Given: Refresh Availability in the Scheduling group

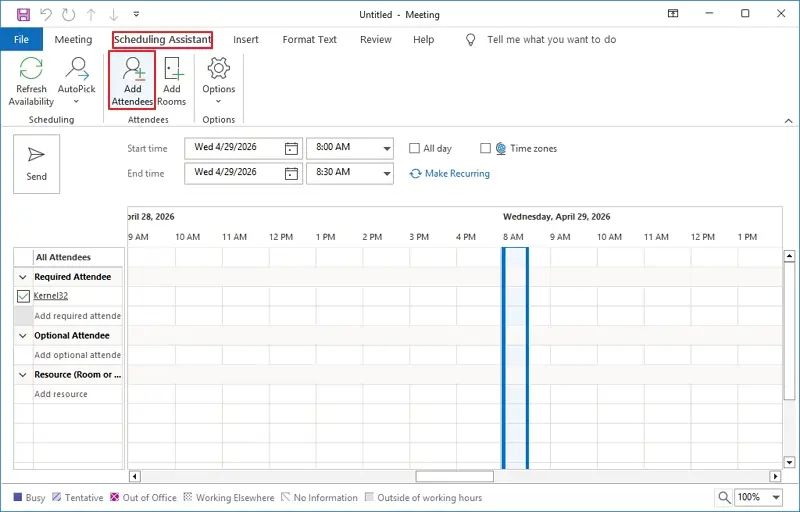Looking at the screenshot, I should pos(31,82).
